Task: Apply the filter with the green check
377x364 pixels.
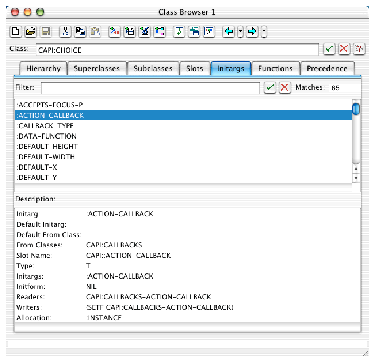Action: click(270, 88)
